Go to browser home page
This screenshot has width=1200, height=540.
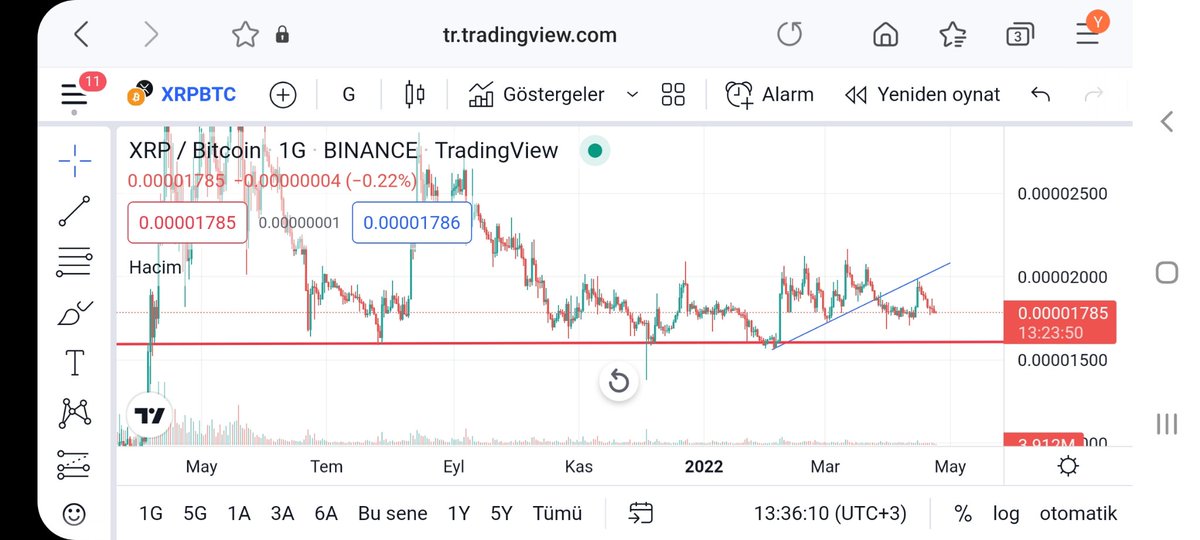click(885, 35)
